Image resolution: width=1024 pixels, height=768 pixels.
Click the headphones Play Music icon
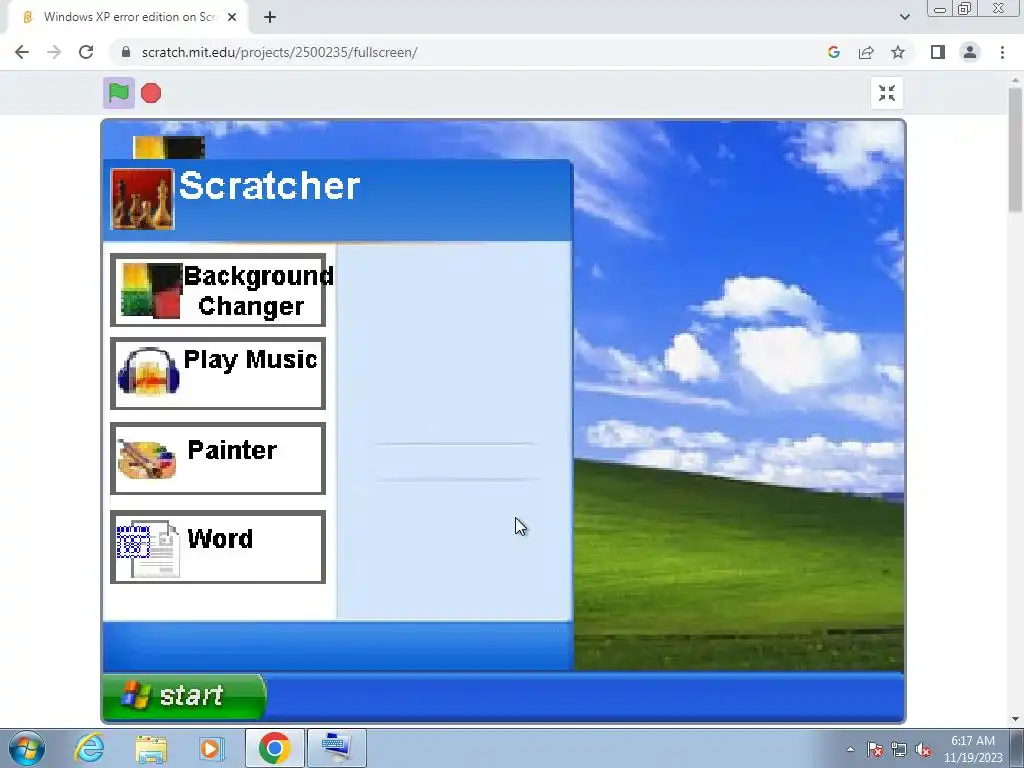tap(148, 372)
